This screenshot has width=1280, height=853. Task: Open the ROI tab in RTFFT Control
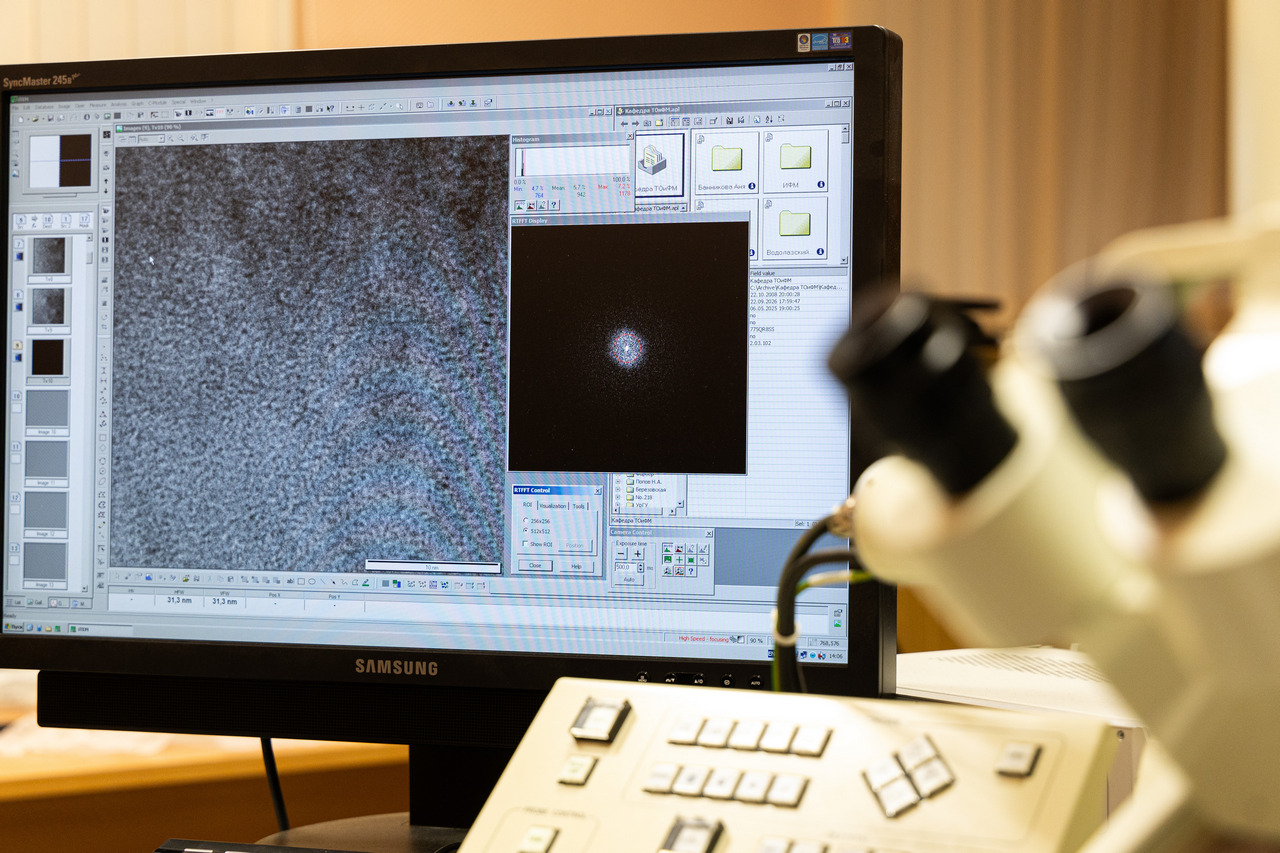(527, 505)
